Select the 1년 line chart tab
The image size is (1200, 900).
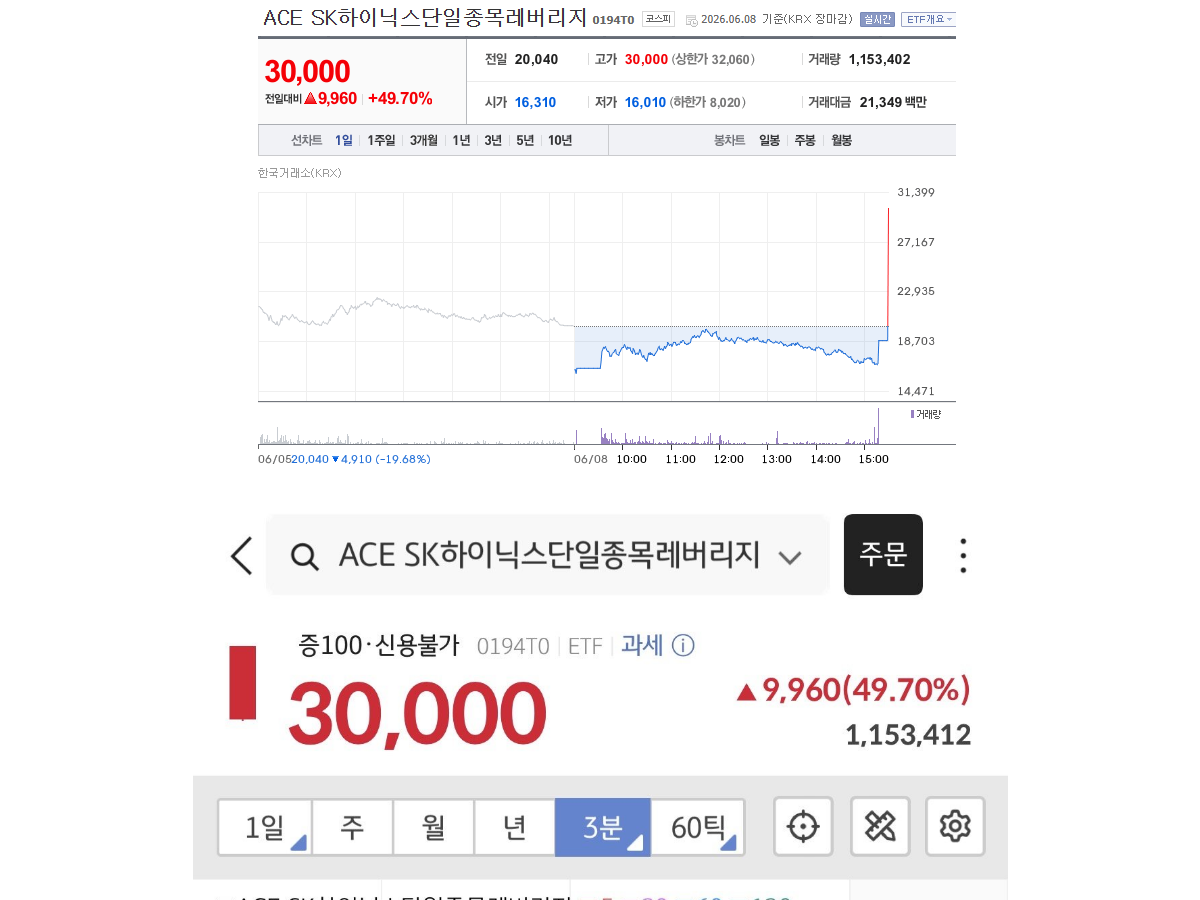(461, 140)
